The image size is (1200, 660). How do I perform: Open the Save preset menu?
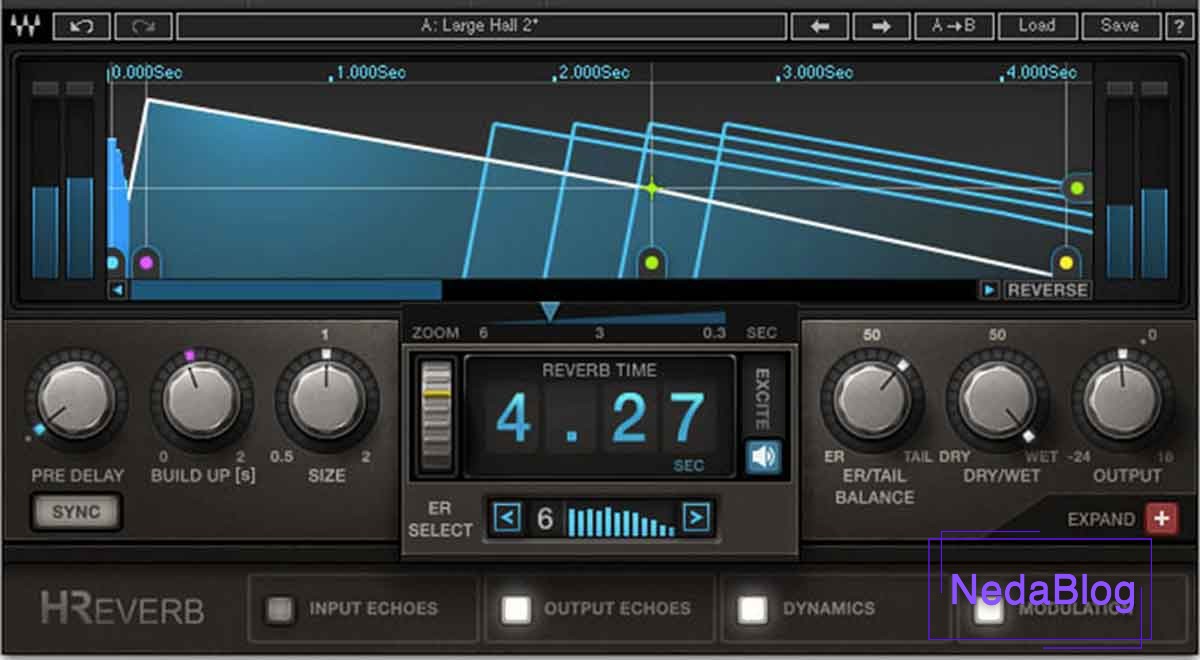[1119, 26]
